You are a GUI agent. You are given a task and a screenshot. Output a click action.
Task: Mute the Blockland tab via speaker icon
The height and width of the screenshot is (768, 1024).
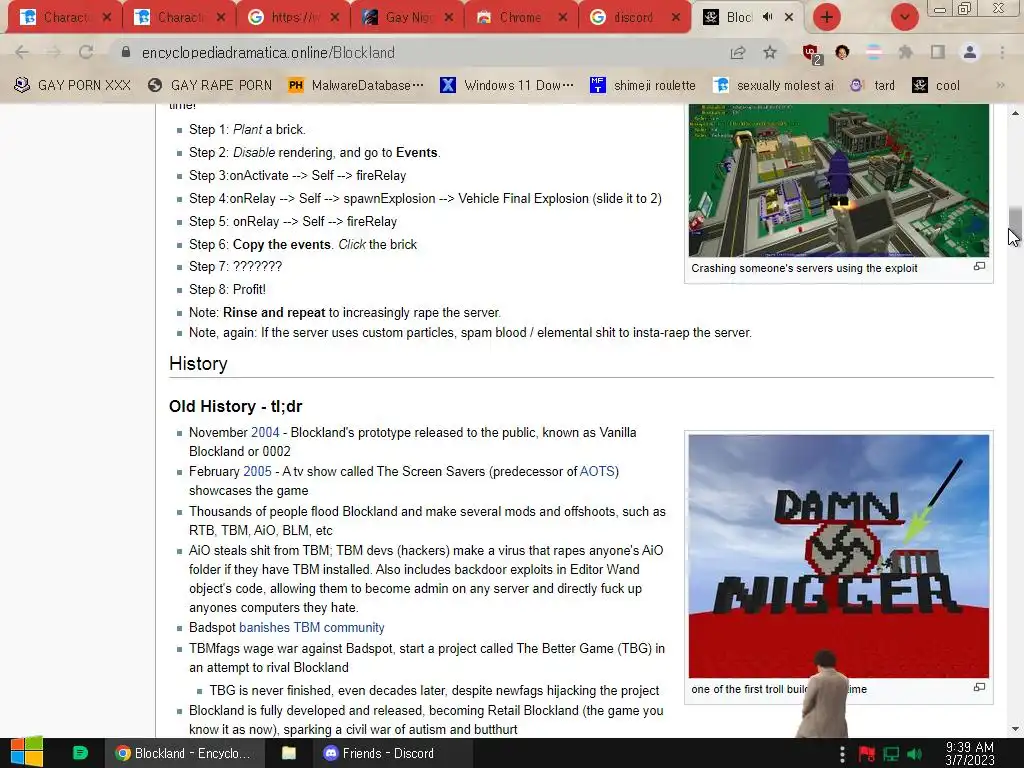[767, 17]
